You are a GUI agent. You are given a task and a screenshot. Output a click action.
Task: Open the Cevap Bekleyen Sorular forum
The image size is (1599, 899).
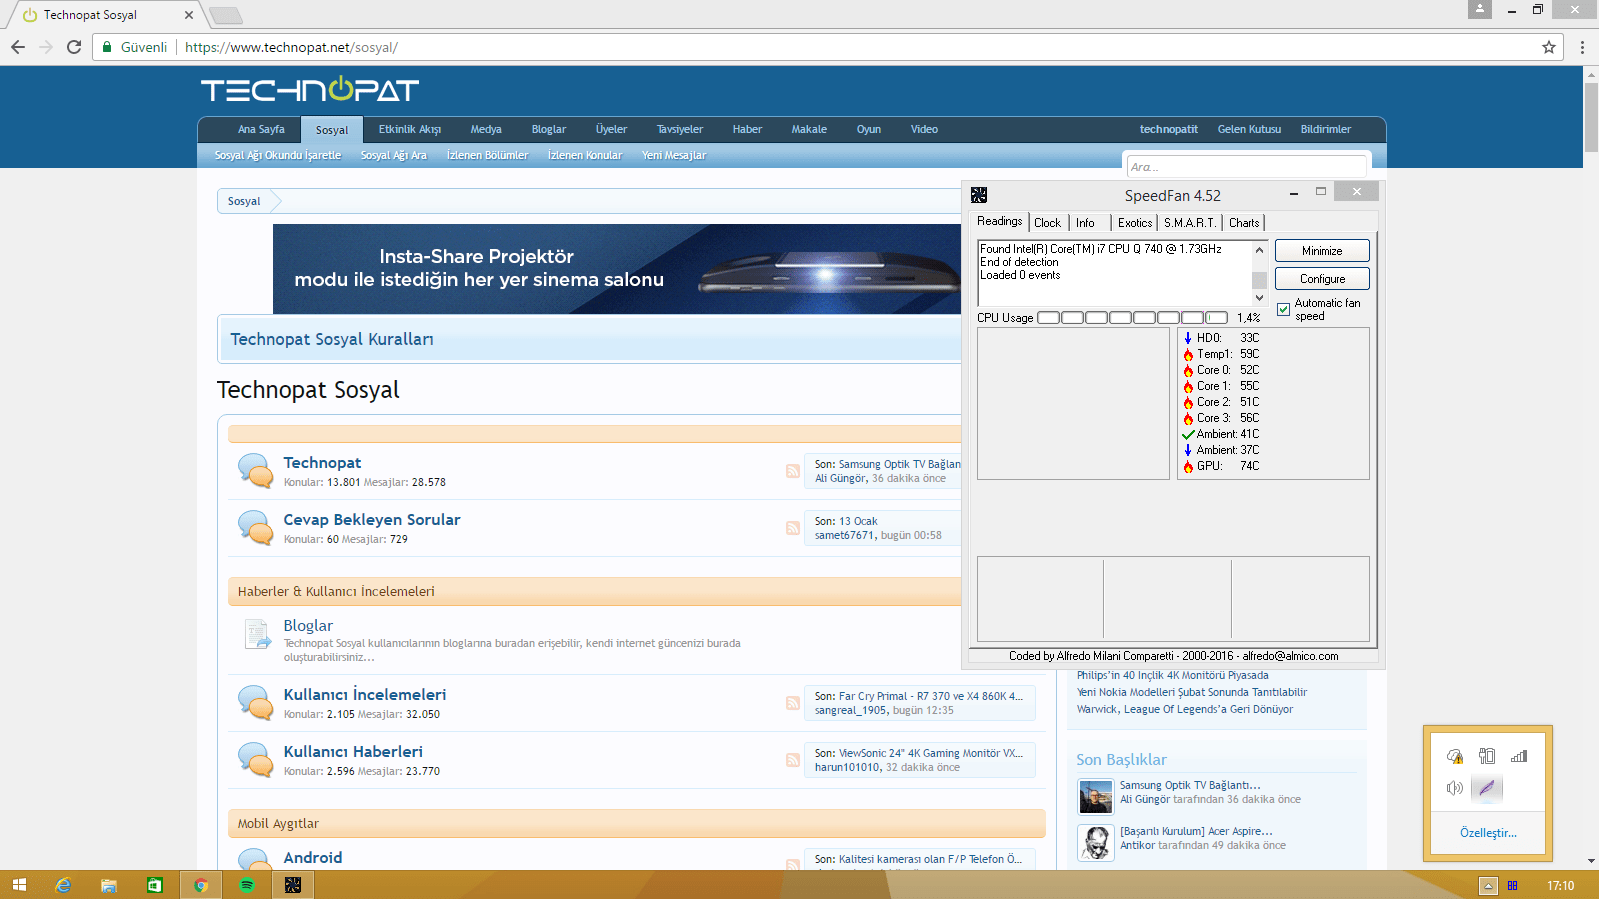point(372,519)
